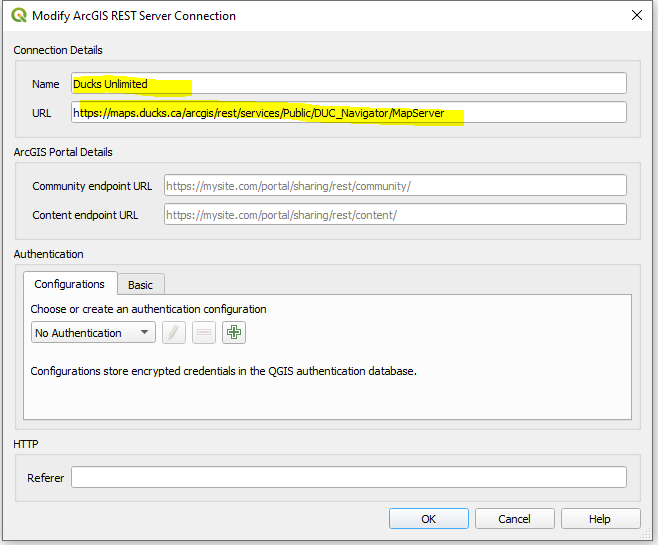Click the dialog resize grip corner
Image resolution: width=658 pixels, height=545 pixels.
[x=645, y=534]
